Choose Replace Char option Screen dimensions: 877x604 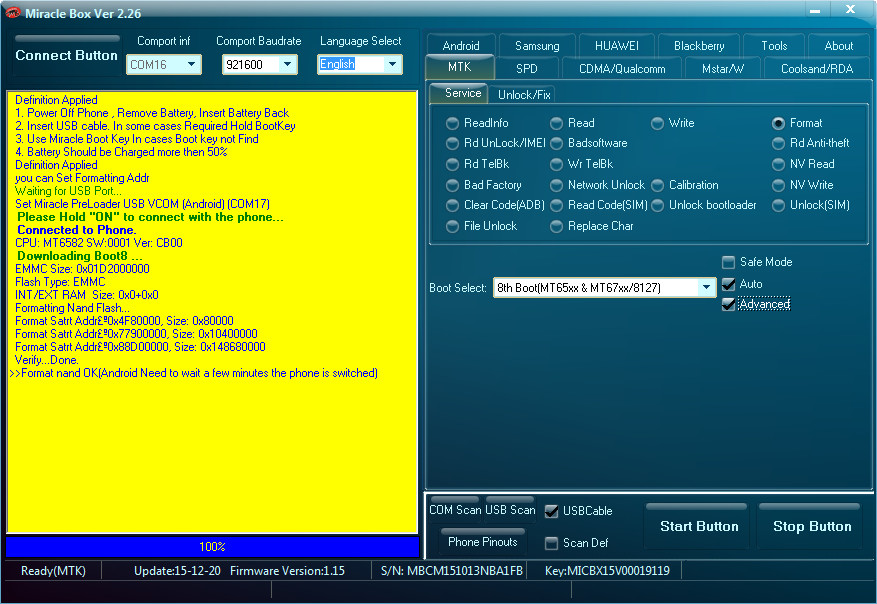tap(556, 226)
